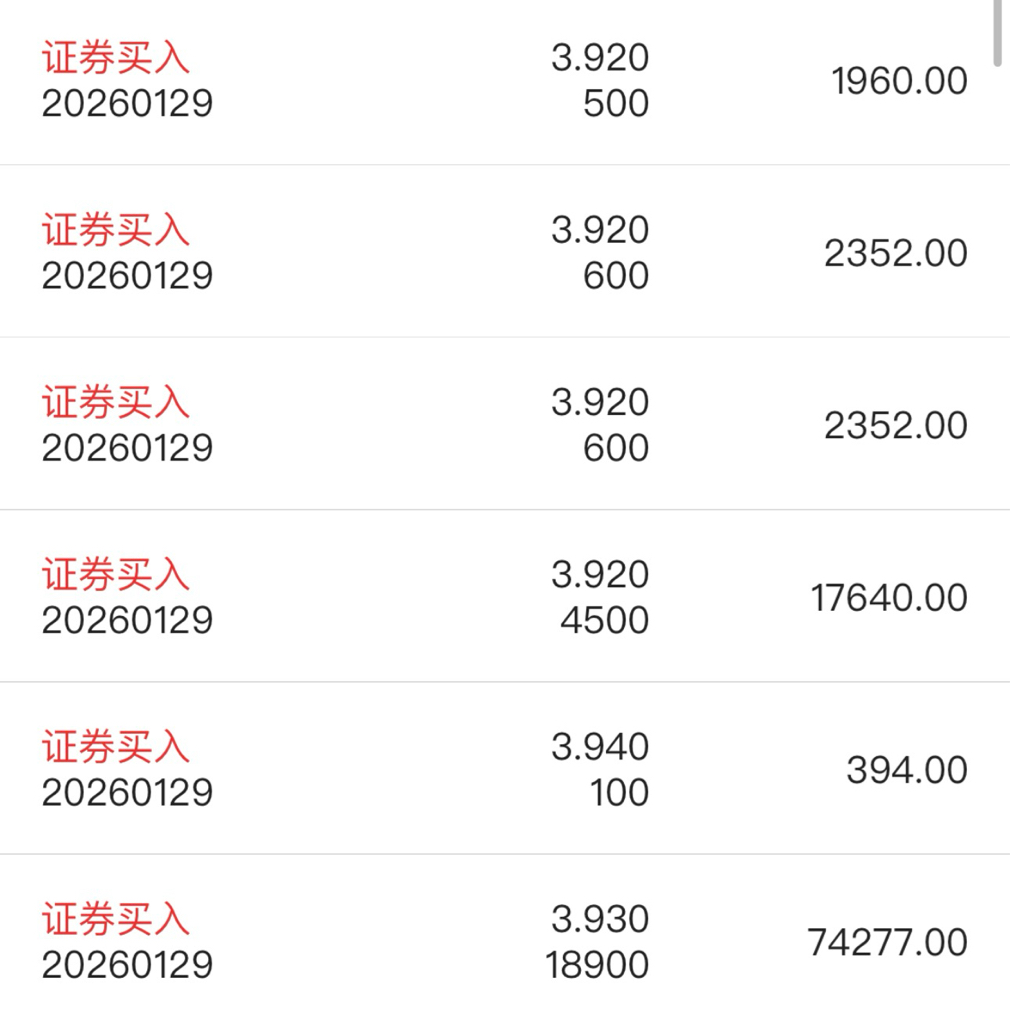Click the 3.920 price in the 4500-share row
1010x1024 pixels.
(x=600, y=575)
